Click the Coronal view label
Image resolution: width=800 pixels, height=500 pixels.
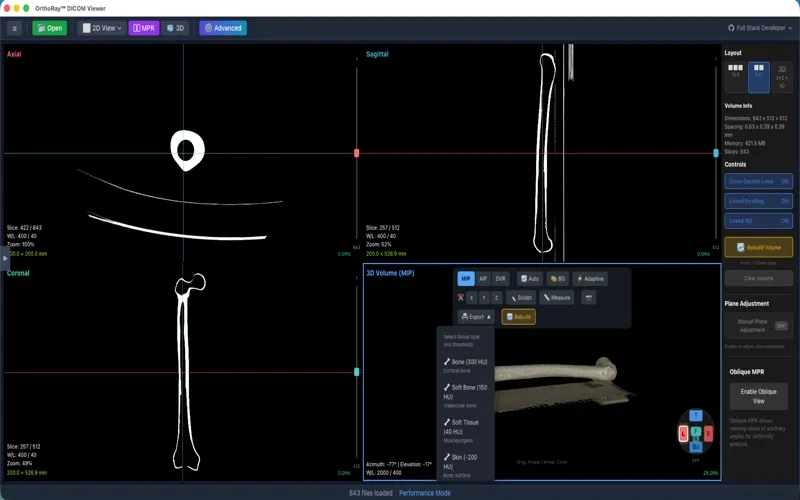click(x=18, y=273)
